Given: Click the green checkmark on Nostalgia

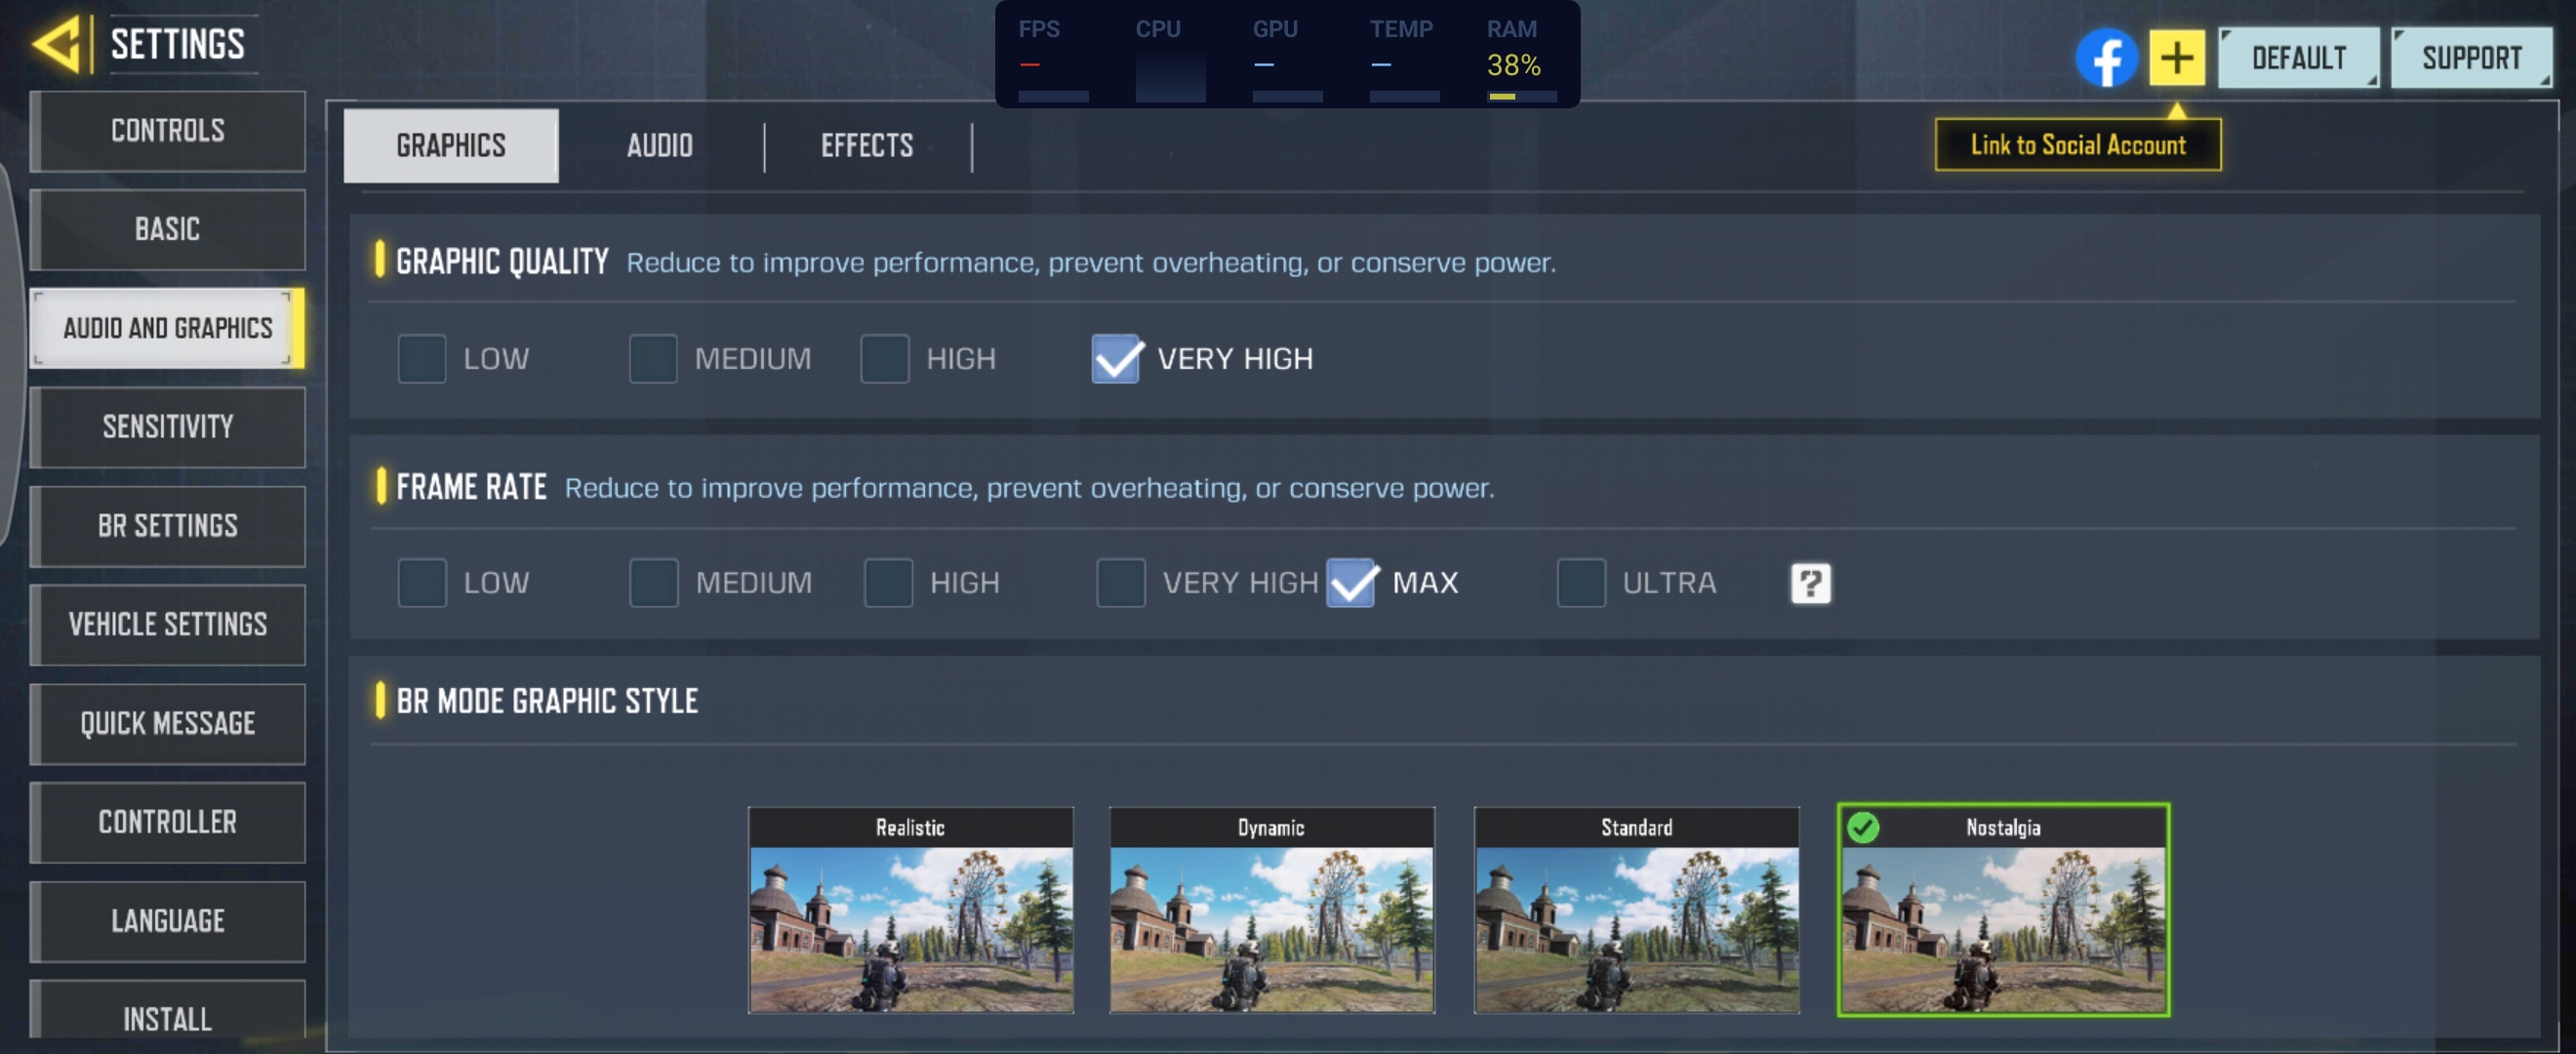Looking at the screenshot, I should 1862,827.
